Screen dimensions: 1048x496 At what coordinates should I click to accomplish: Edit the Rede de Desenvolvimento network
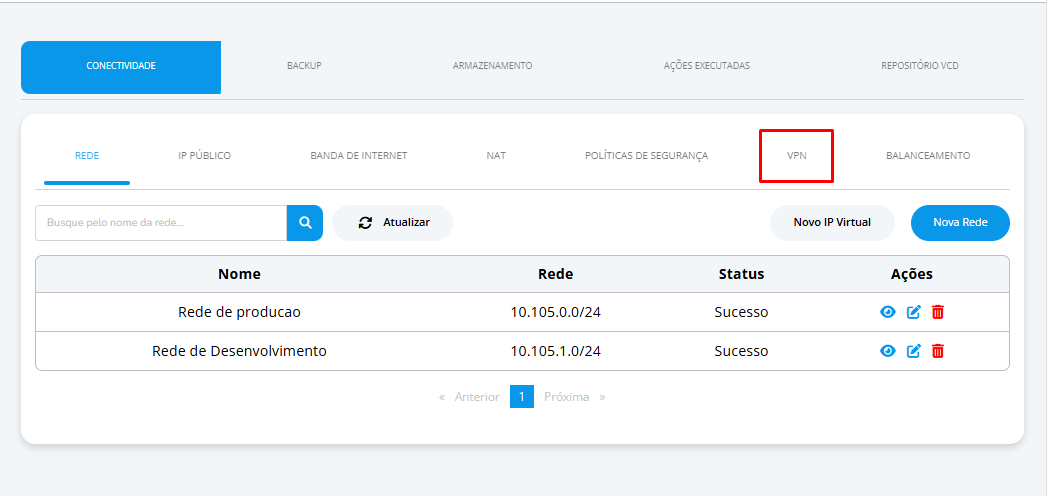pos(914,351)
